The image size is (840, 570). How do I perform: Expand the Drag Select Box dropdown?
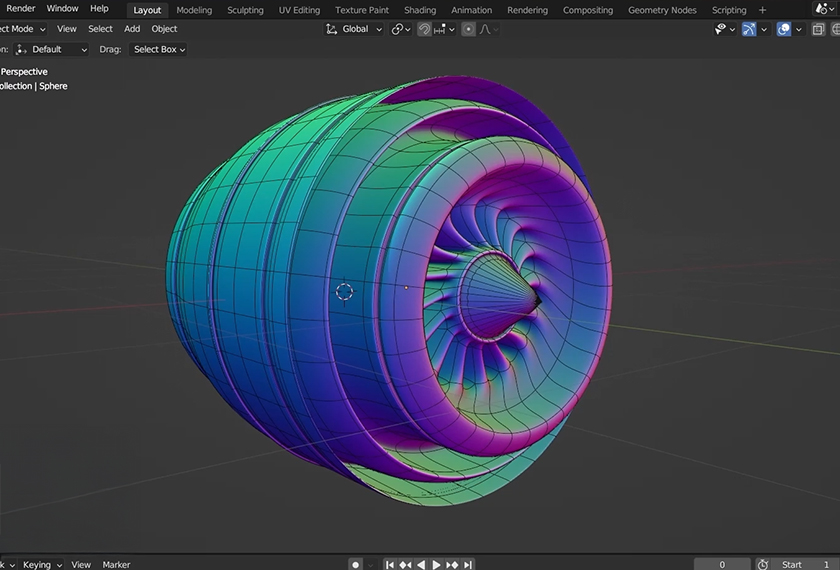pos(159,49)
